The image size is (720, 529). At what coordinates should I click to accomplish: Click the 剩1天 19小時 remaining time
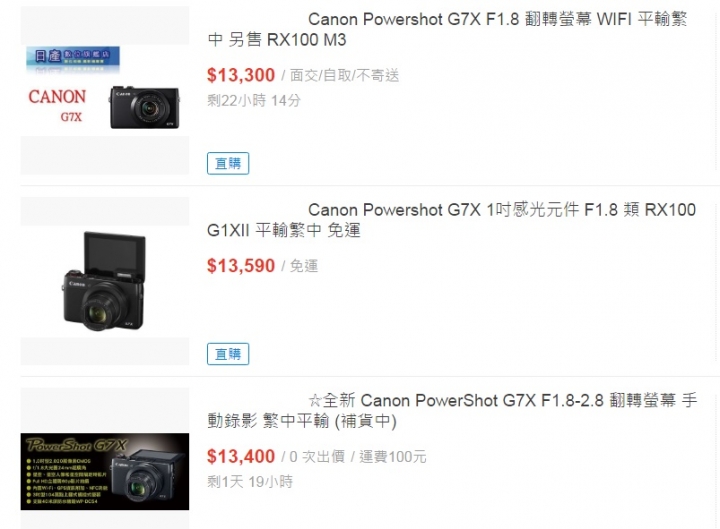[250, 482]
